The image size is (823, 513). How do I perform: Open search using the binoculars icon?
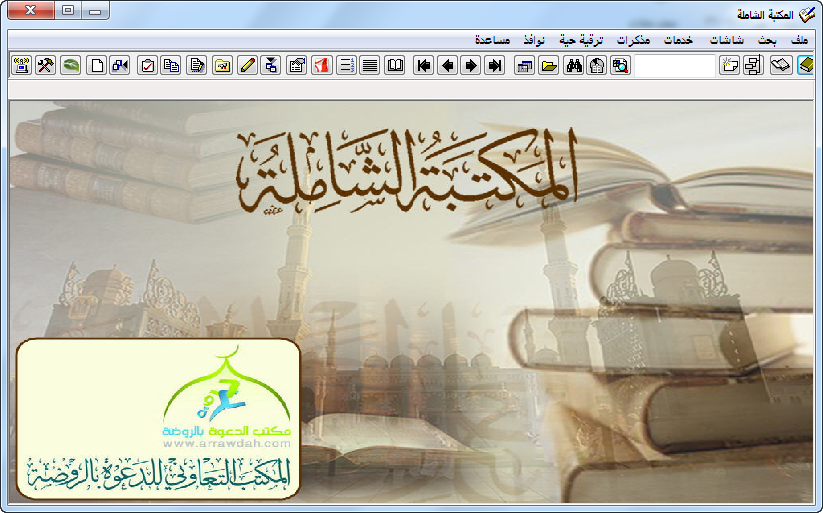click(574, 66)
